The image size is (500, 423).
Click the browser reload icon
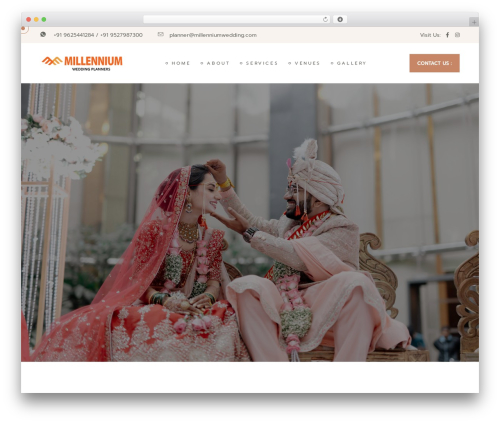[x=325, y=19]
